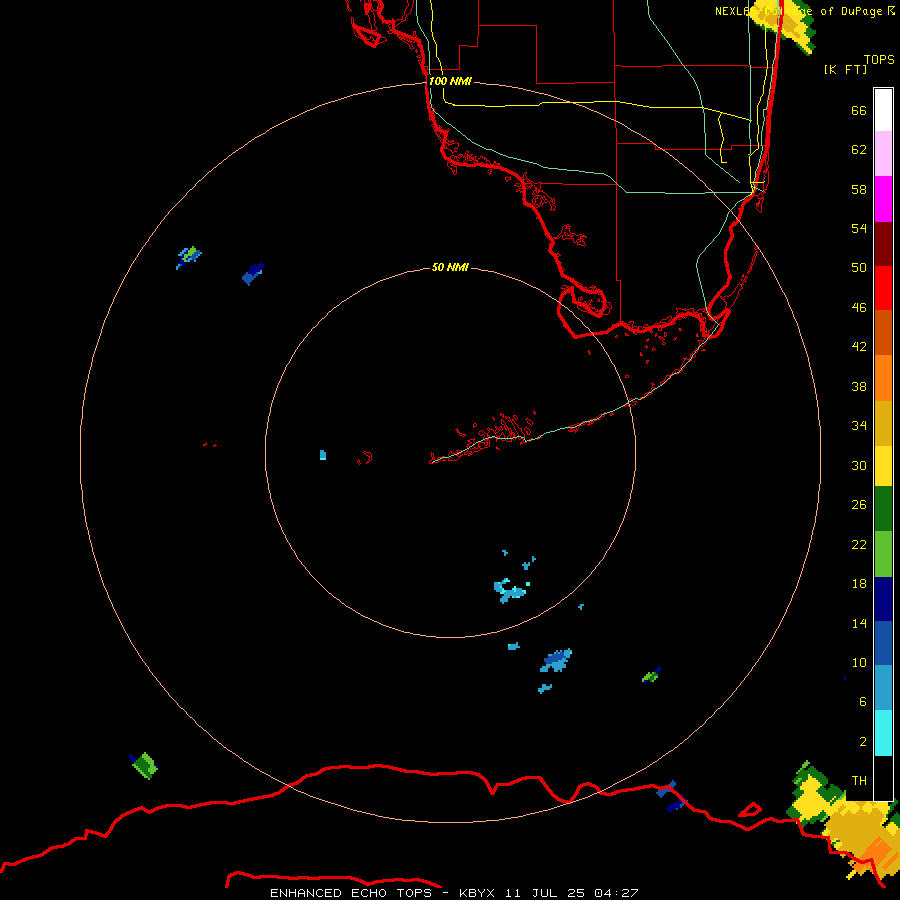Click the '46' scale value
The height and width of the screenshot is (900, 900).
tap(859, 308)
